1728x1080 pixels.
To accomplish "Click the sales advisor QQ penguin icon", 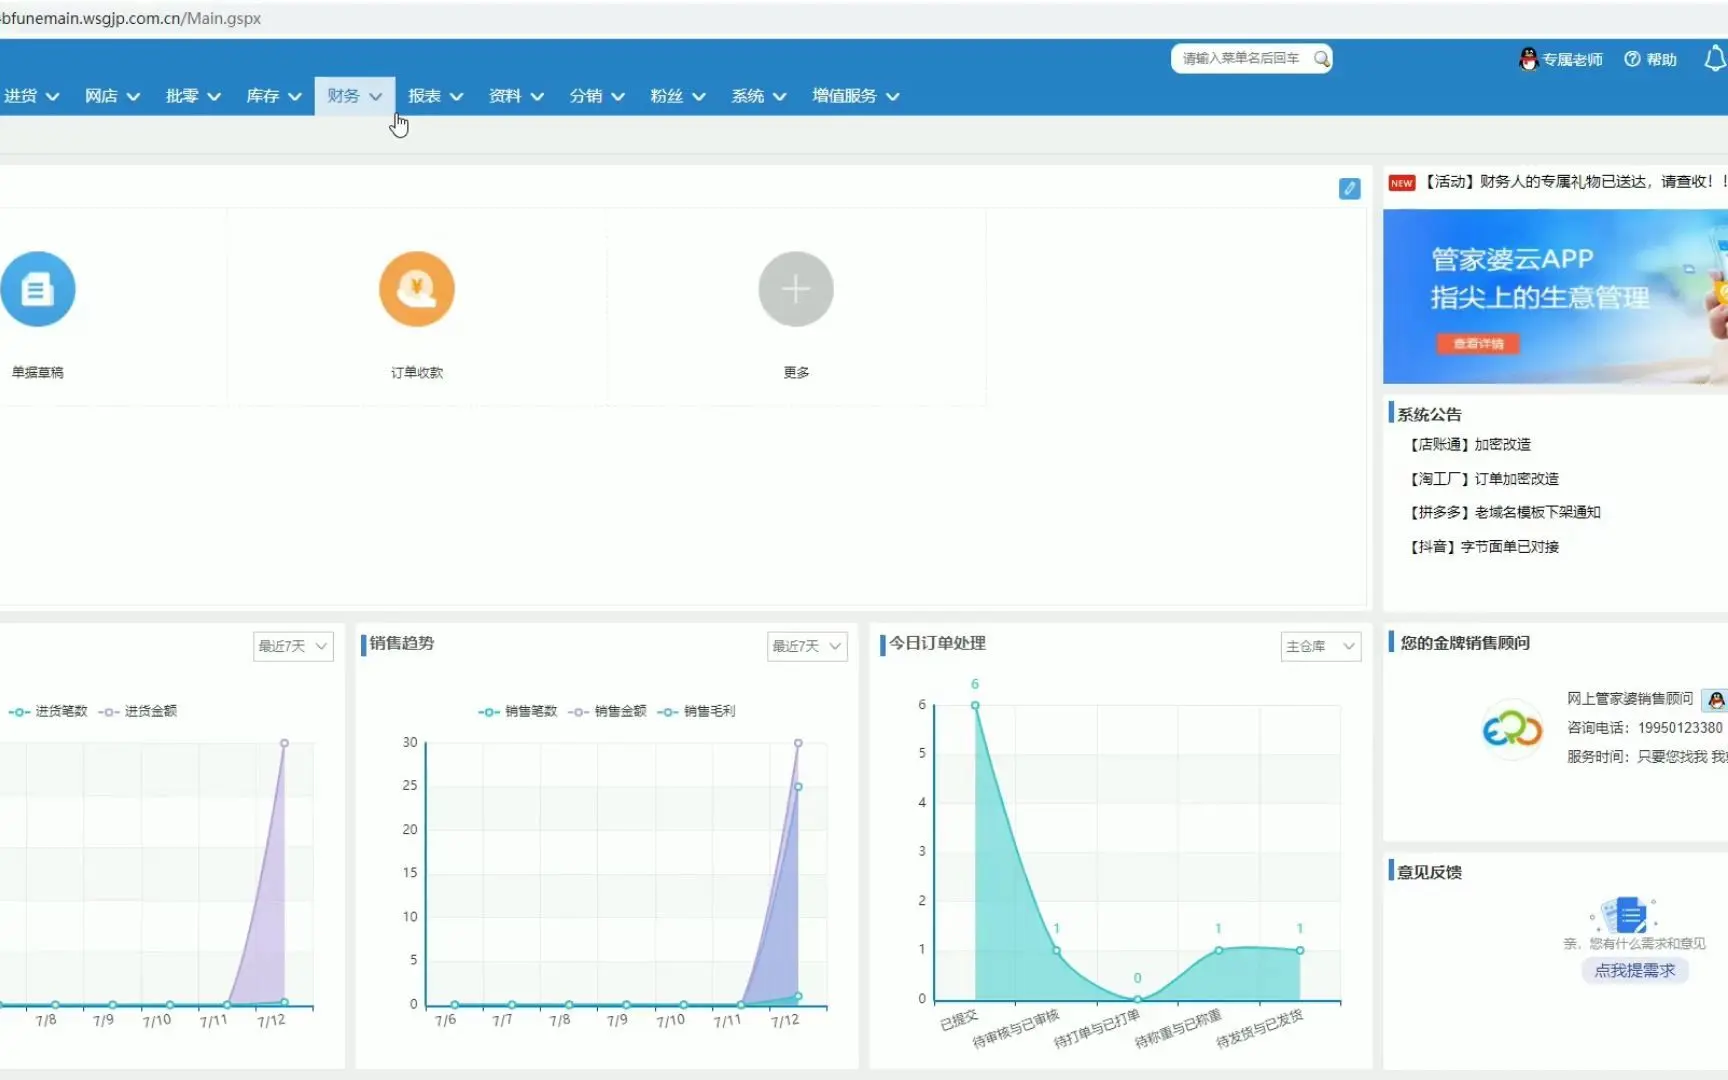I will point(1716,700).
